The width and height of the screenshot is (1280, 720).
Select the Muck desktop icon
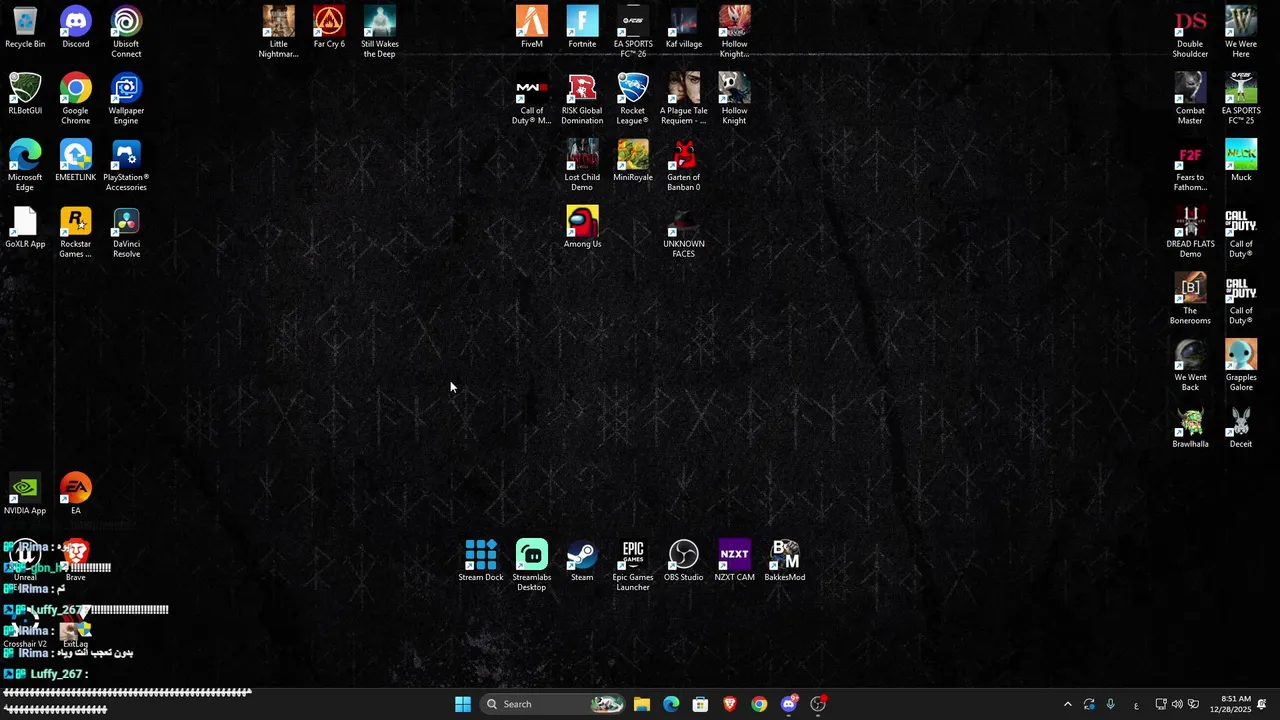tap(1241, 161)
